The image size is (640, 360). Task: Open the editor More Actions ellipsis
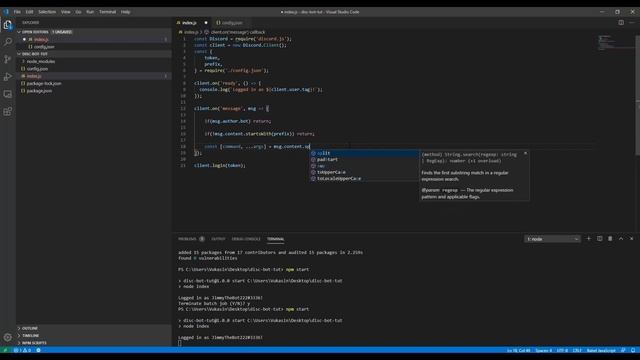pyautogui.click(x=632, y=22)
